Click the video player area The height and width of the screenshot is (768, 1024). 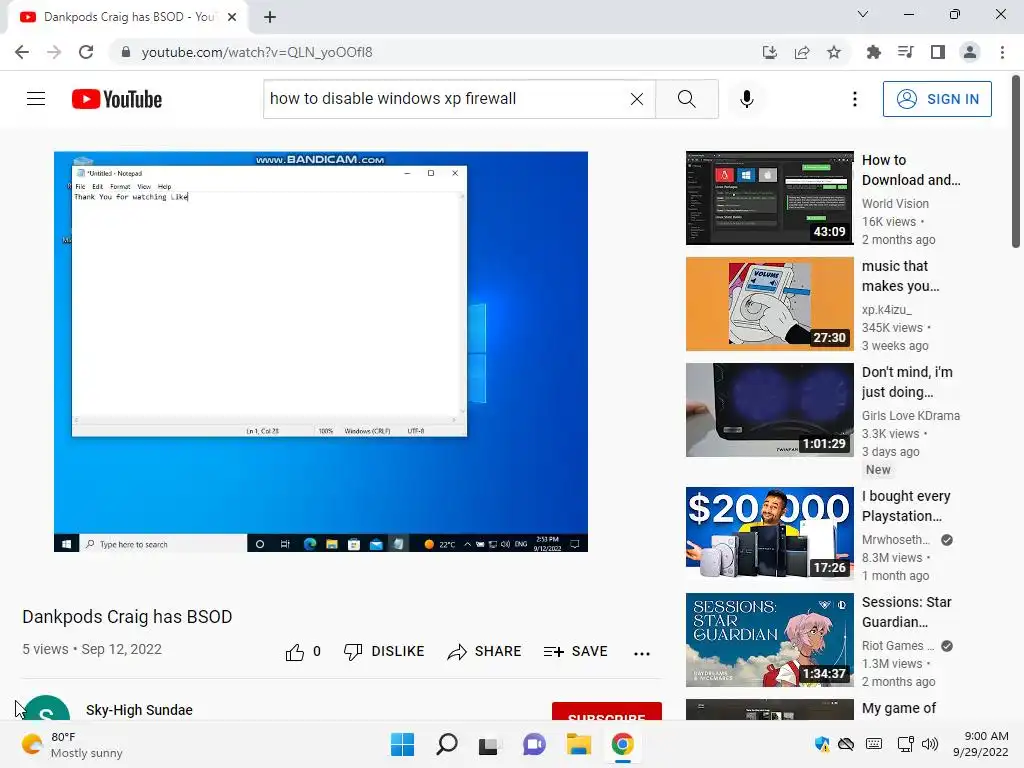pyautogui.click(x=321, y=351)
